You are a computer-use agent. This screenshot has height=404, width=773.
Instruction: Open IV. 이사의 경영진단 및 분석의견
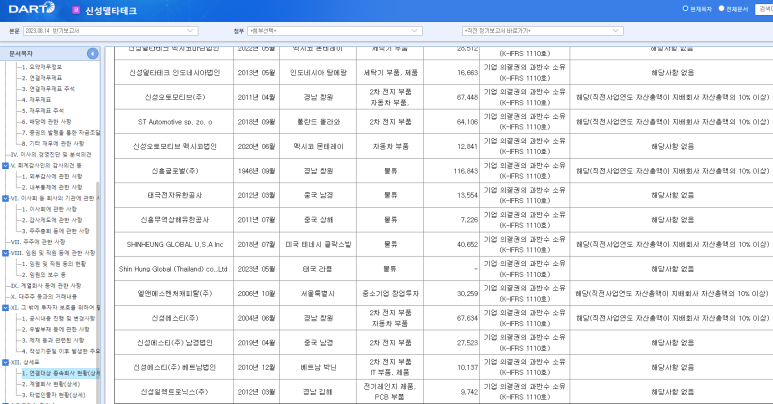(51, 154)
